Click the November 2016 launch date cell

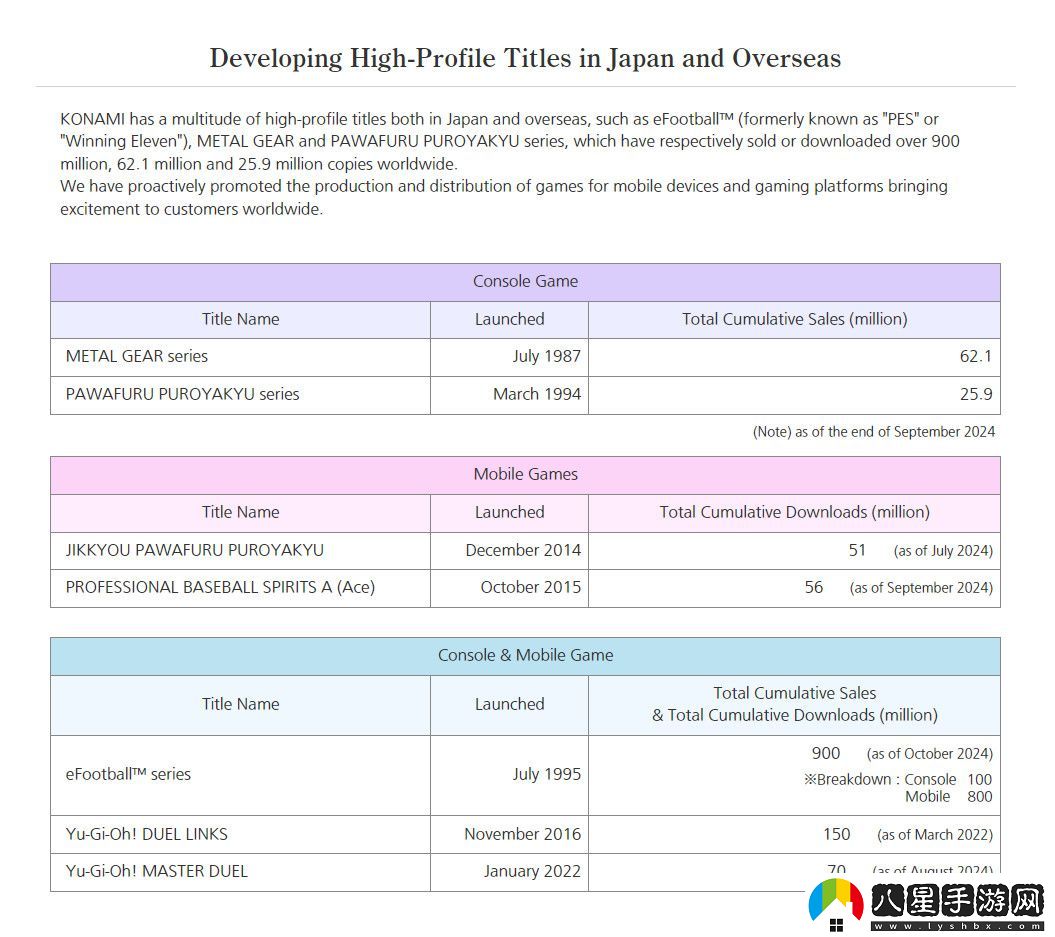[x=522, y=834]
